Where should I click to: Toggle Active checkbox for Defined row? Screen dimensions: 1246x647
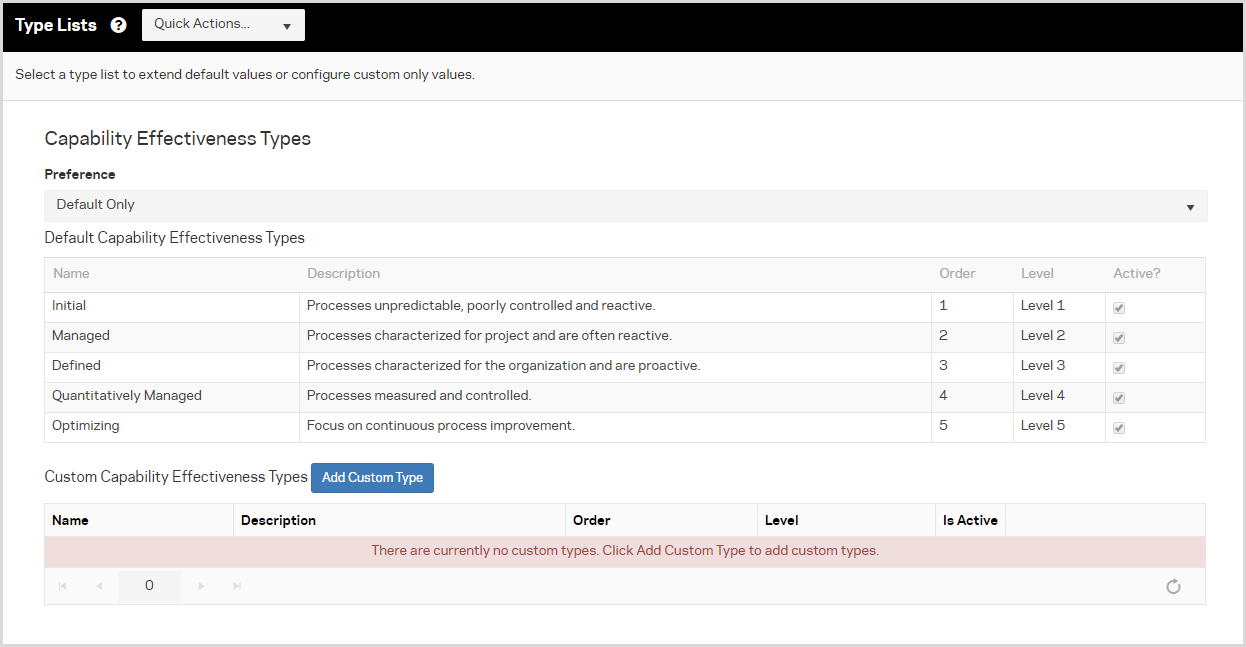coord(1119,368)
